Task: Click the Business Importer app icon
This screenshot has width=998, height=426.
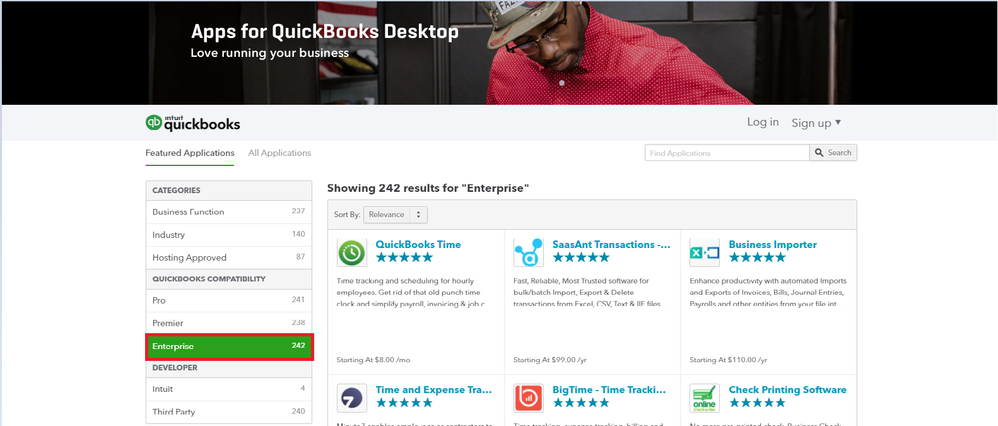Action: tap(705, 253)
